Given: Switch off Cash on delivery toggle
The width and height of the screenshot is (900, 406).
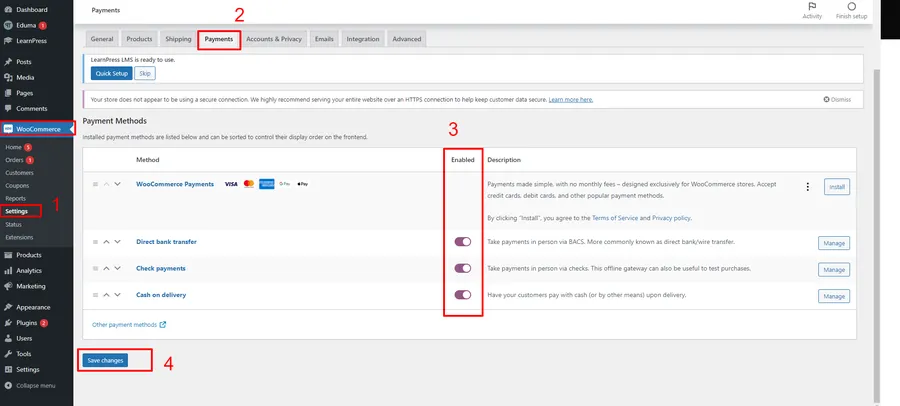Looking at the screenshot, I should tap(463, 295).
